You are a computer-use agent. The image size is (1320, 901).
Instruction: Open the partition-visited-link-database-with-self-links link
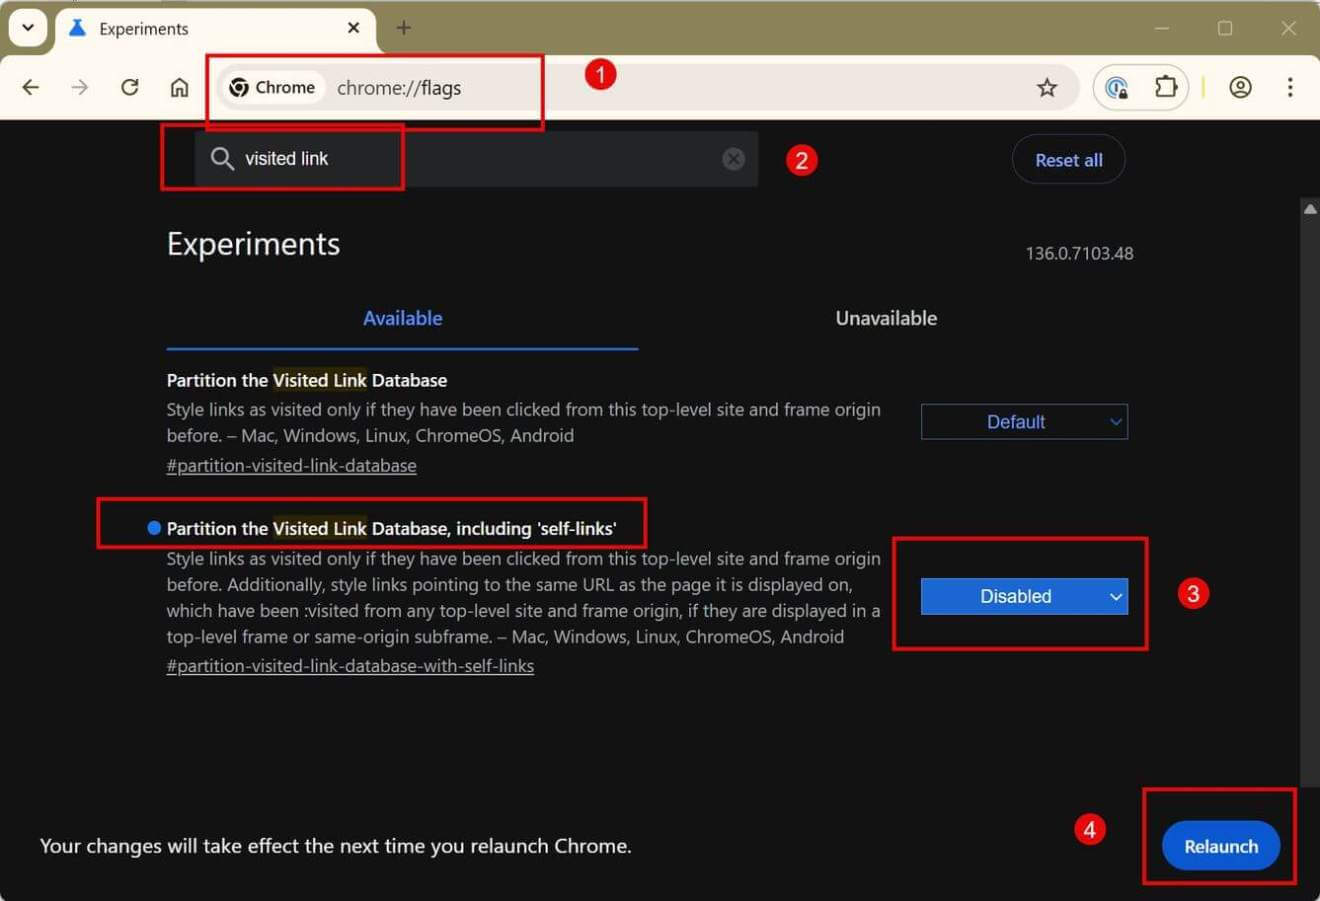350,665
